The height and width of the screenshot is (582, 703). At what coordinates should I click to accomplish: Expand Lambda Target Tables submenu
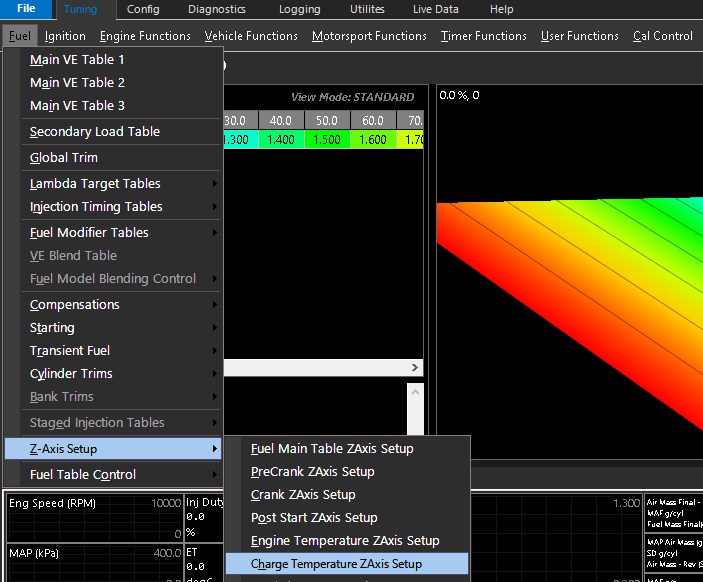click(113, 183)
